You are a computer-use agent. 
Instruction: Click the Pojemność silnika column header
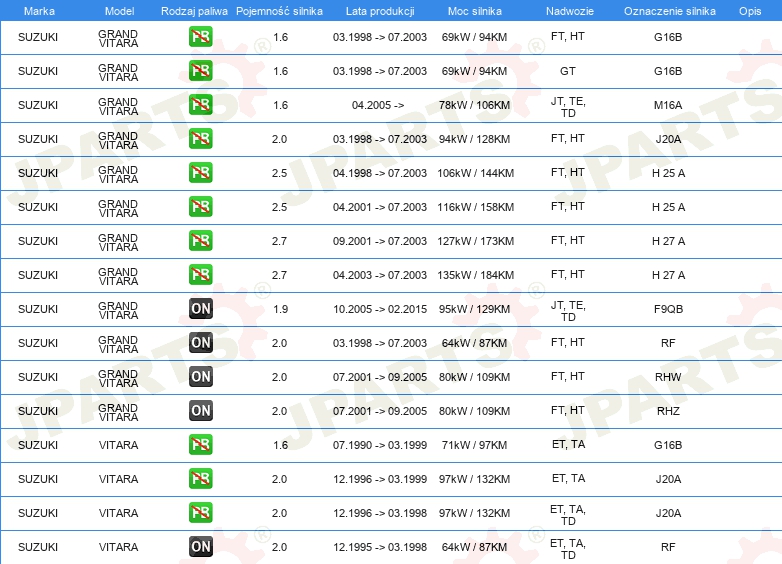[279, 11]
